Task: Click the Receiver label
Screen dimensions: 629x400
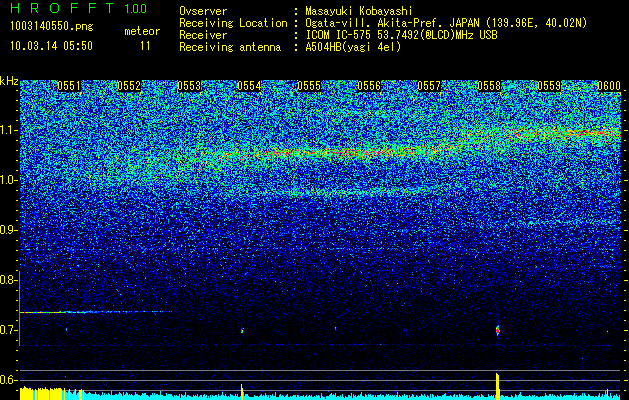Action: click(x=203, y=35)
